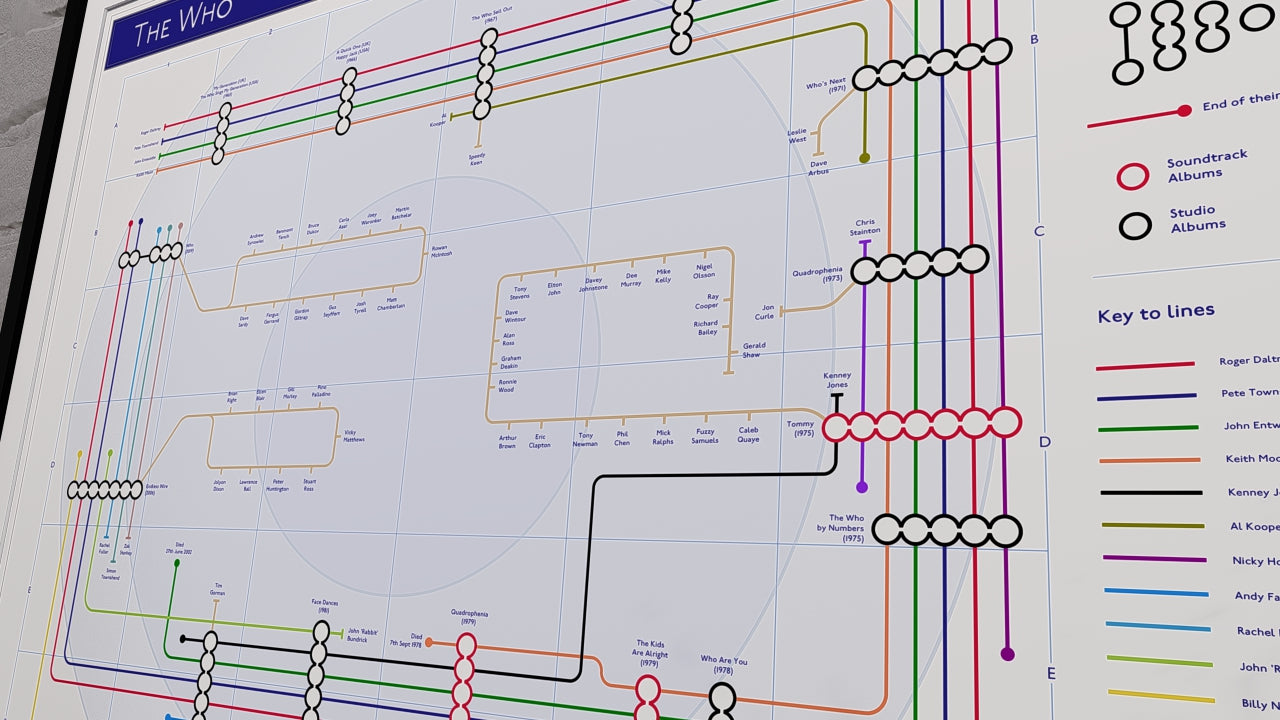This screenshot has width=1280, height=720.
Task: Select The Who by Numbers station marker
Action: (945, 530)
